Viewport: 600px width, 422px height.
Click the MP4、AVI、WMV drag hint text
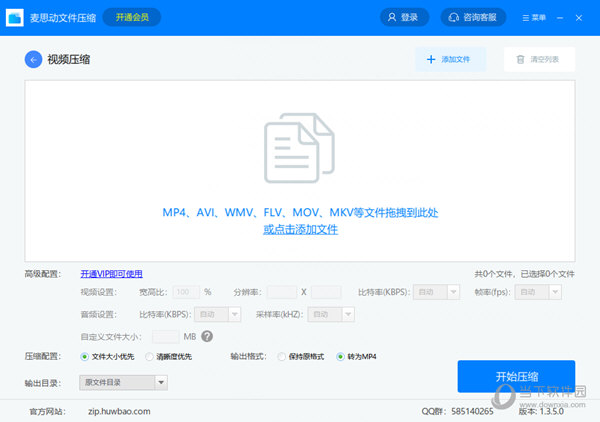tap(300, 212)
